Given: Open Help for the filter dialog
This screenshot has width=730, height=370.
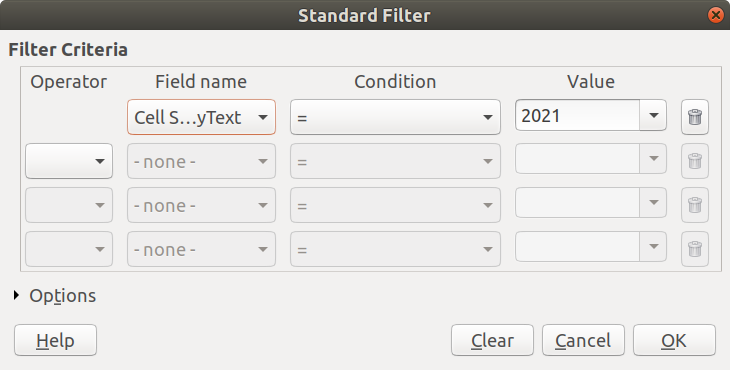Looking at the screenshot, I should click(55, 340).
